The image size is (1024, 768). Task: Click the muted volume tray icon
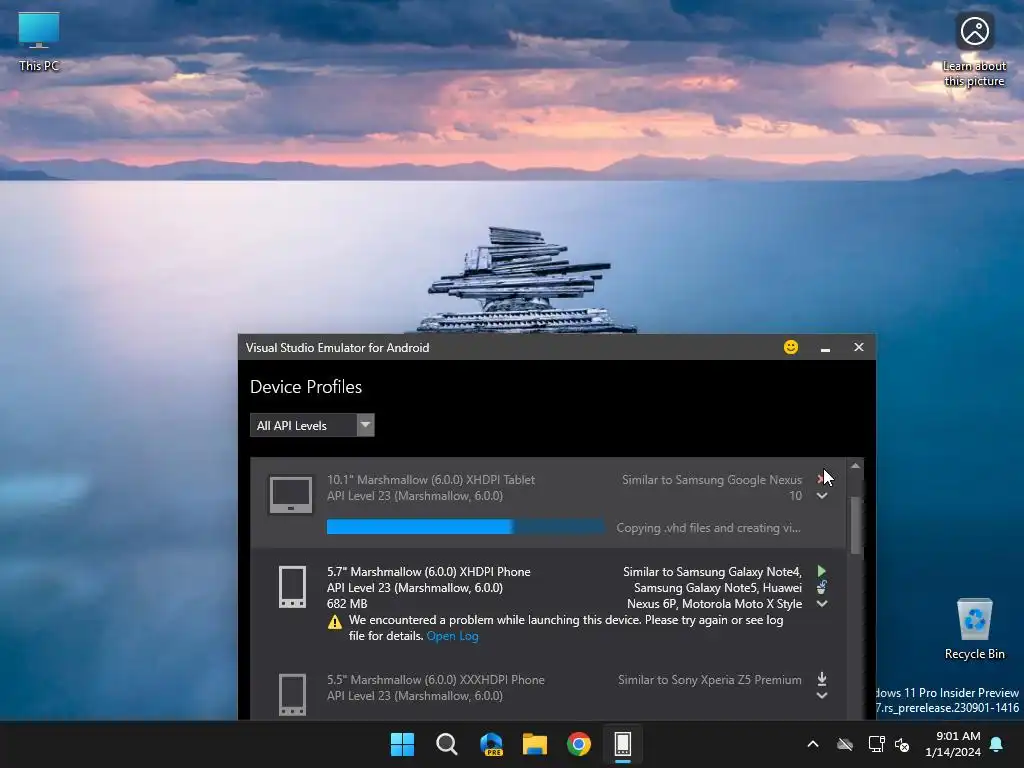click(903, 744)
